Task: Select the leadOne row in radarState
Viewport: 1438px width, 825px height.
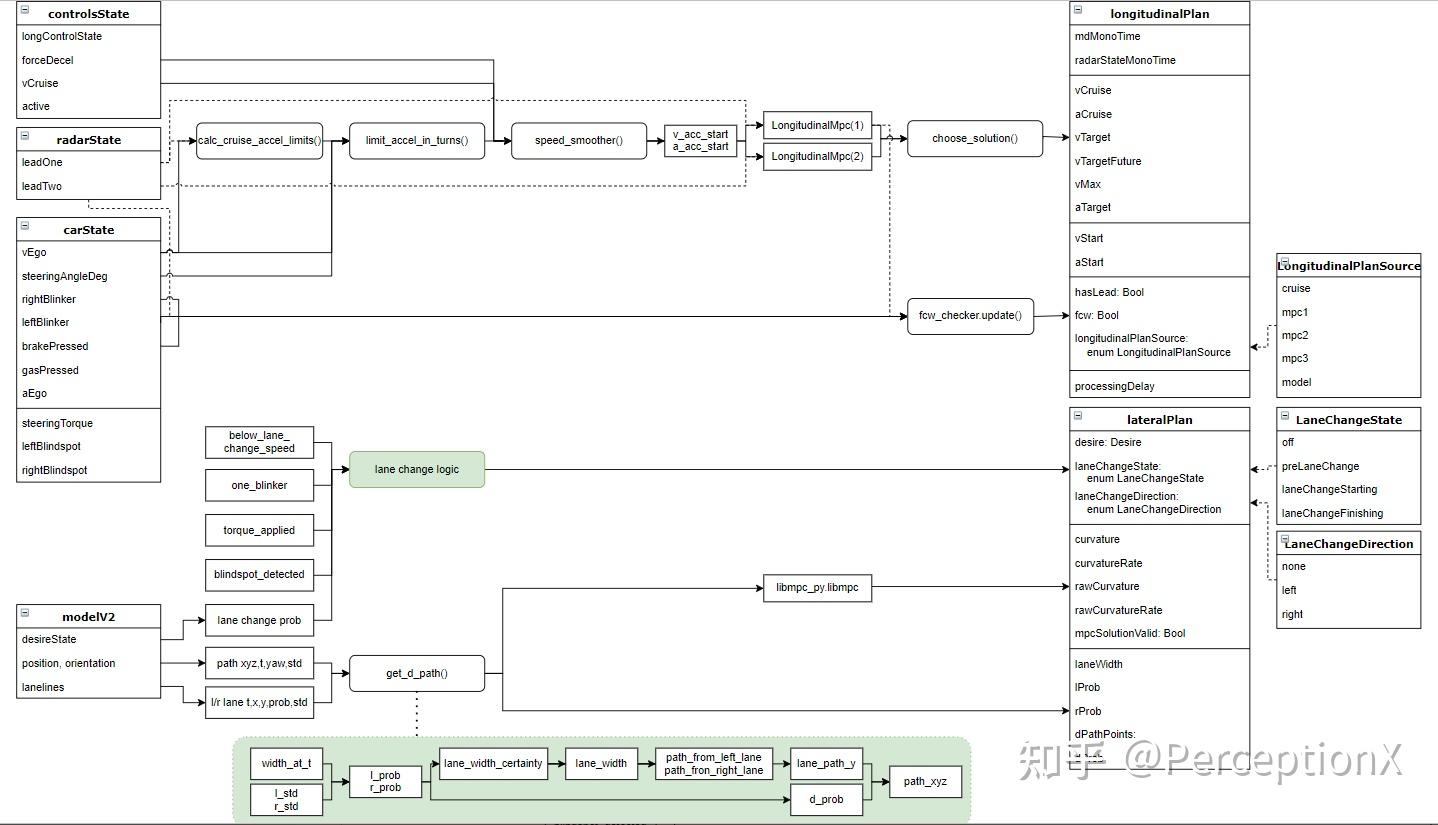Action: coord(89,162)
